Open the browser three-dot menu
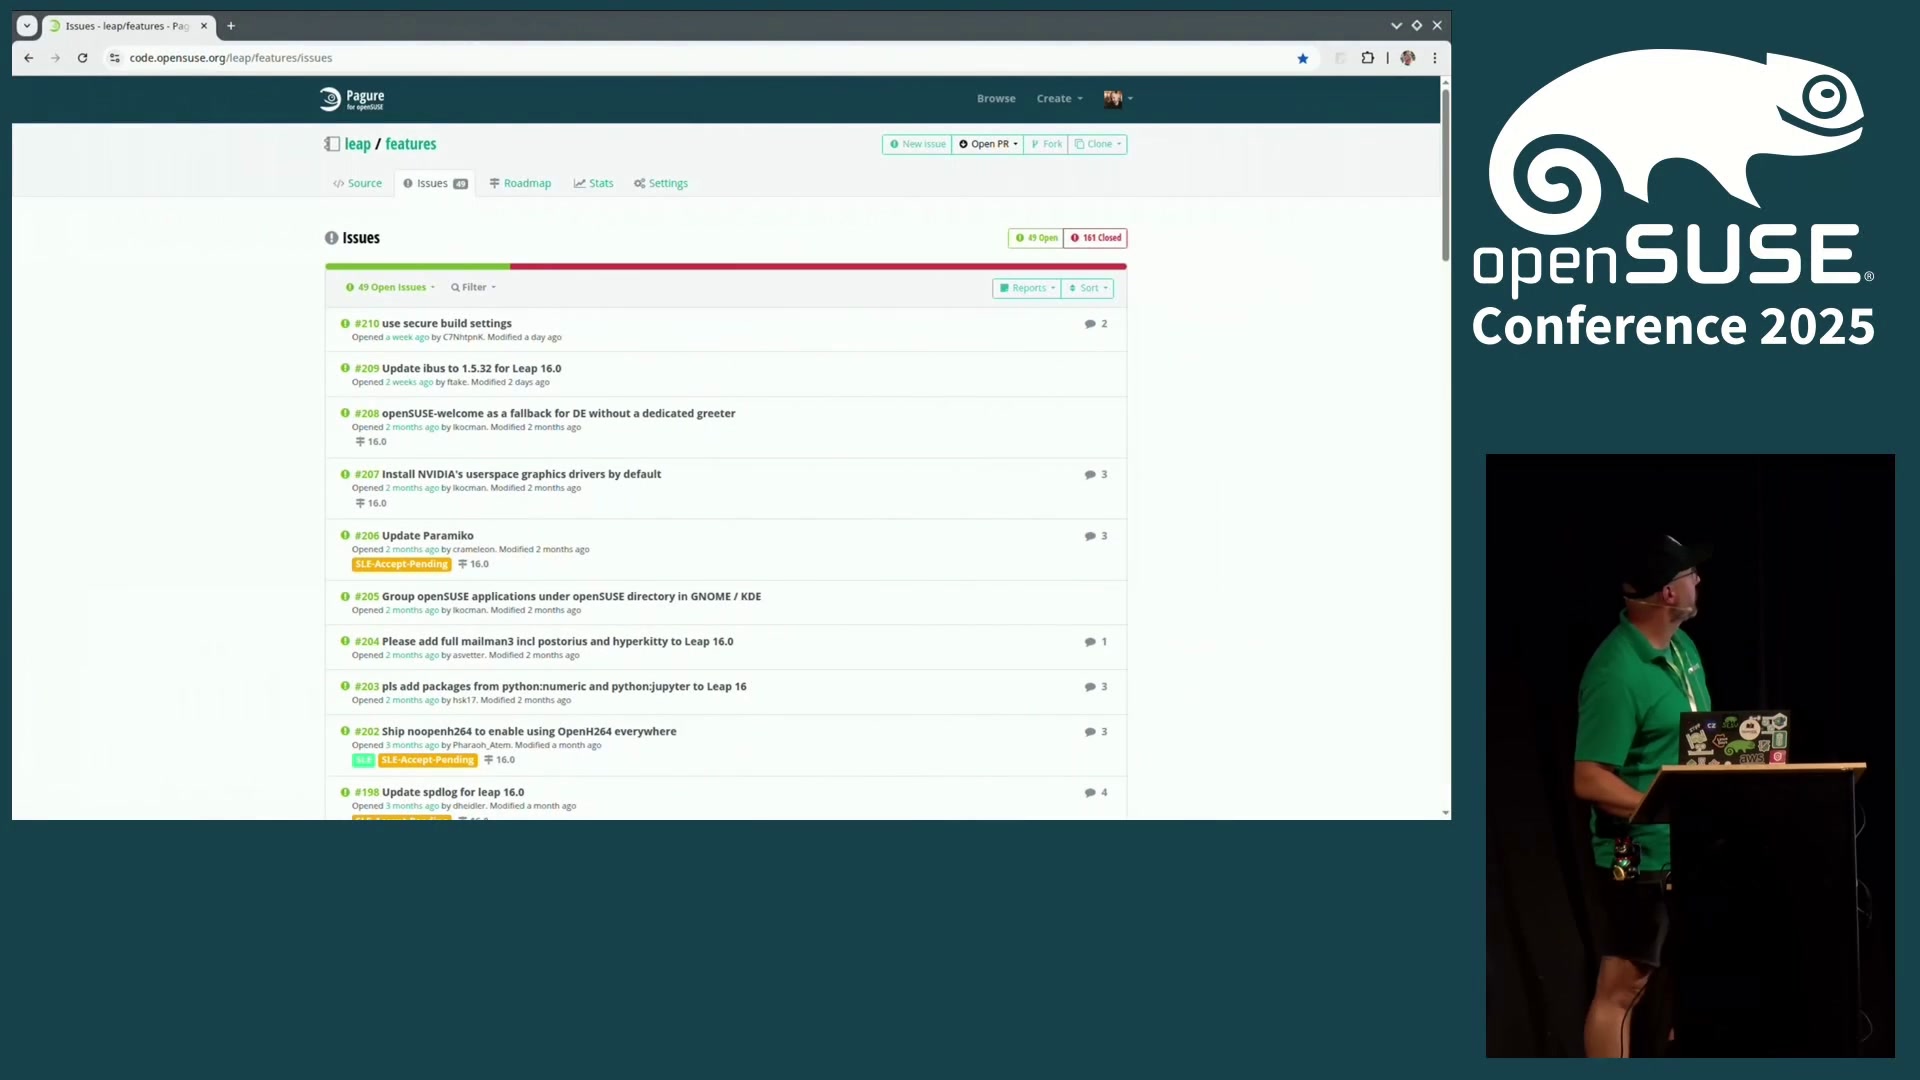1920x1080 pixels. [1435, 58]
